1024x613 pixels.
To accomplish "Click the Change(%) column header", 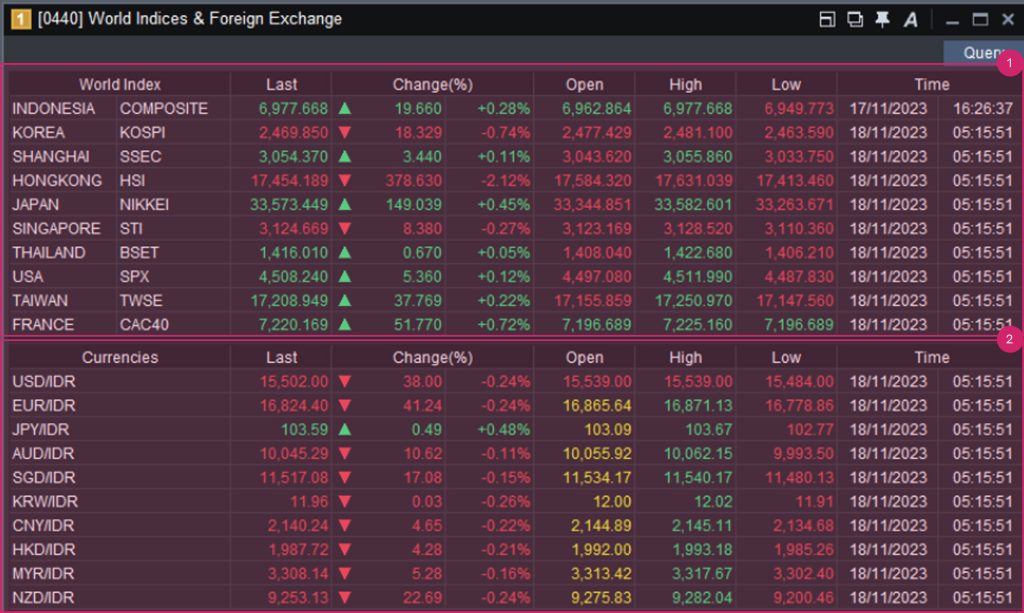I will 432,84.
